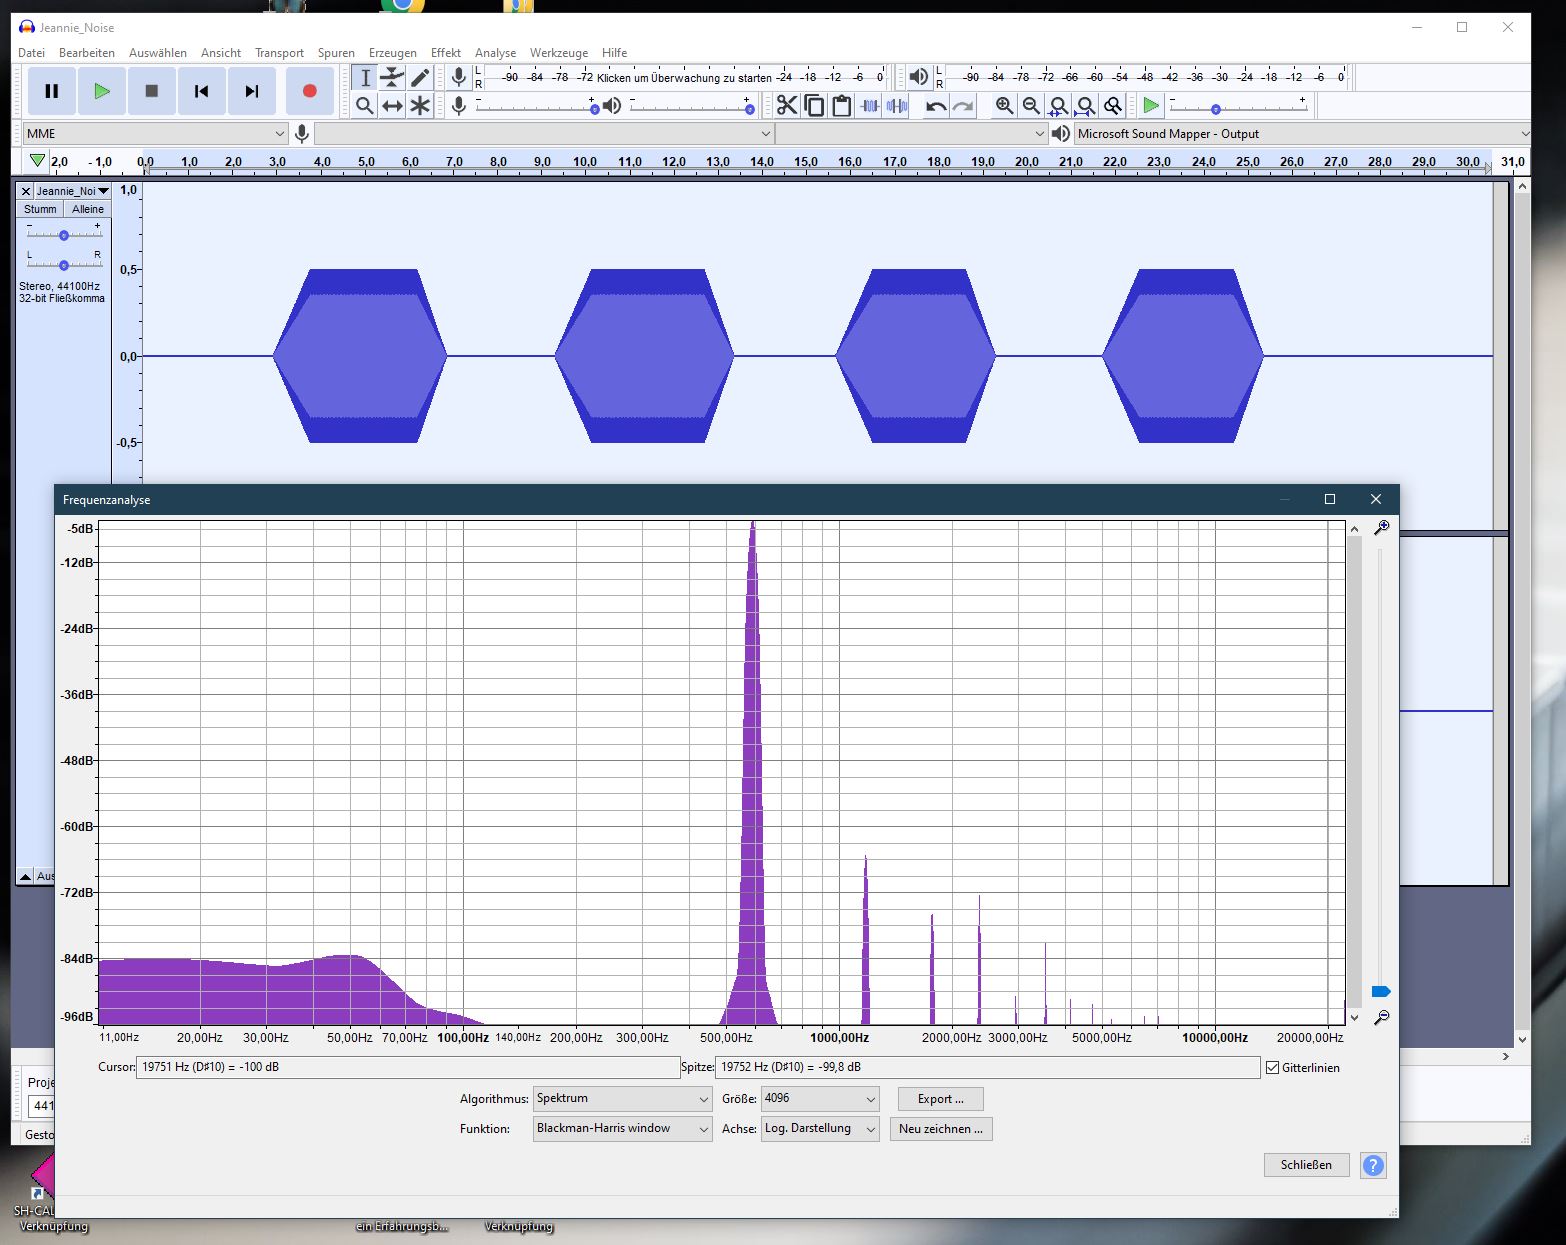Toggle the Gitterlinien checkbox
The height and width of the screenshot is (1245, 1566).
point(1273,1068)
